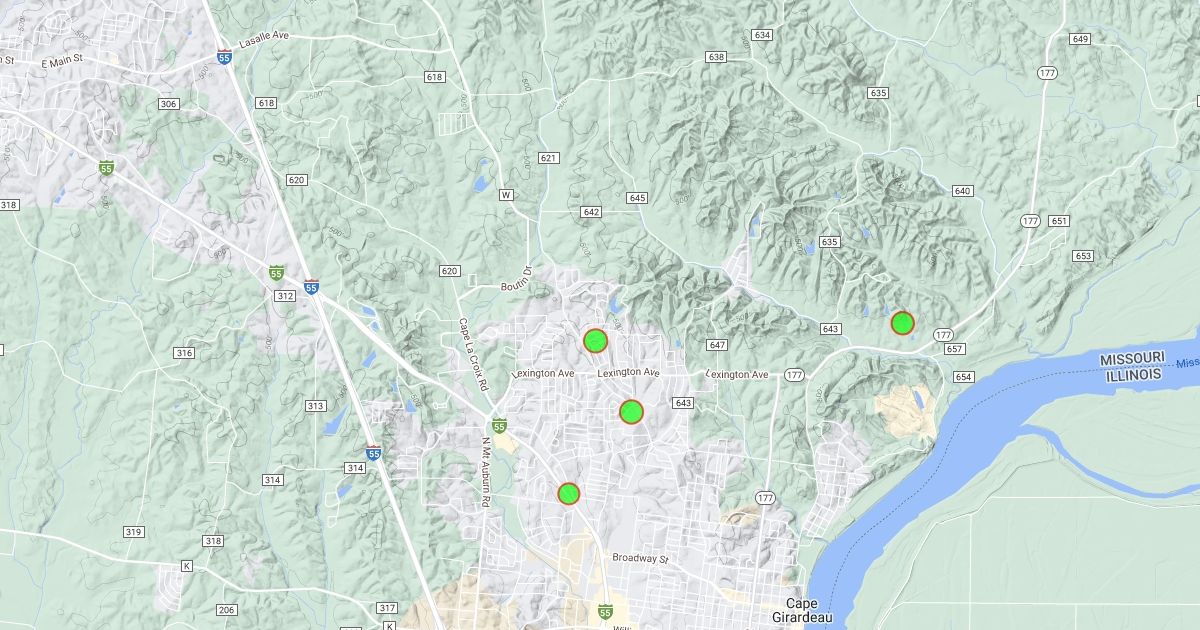The width and height of the screenshot is (1200, 630).
Task: Select the route 649 shield
Action: click(1079, 39)
